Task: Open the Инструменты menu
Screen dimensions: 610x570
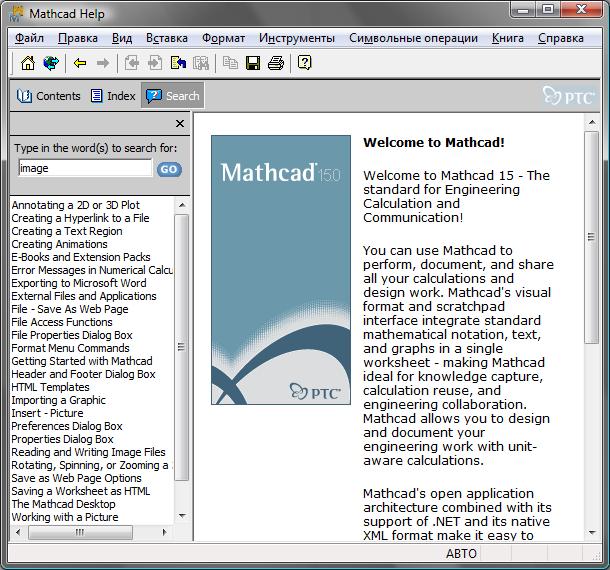Action: coord(297,38)
